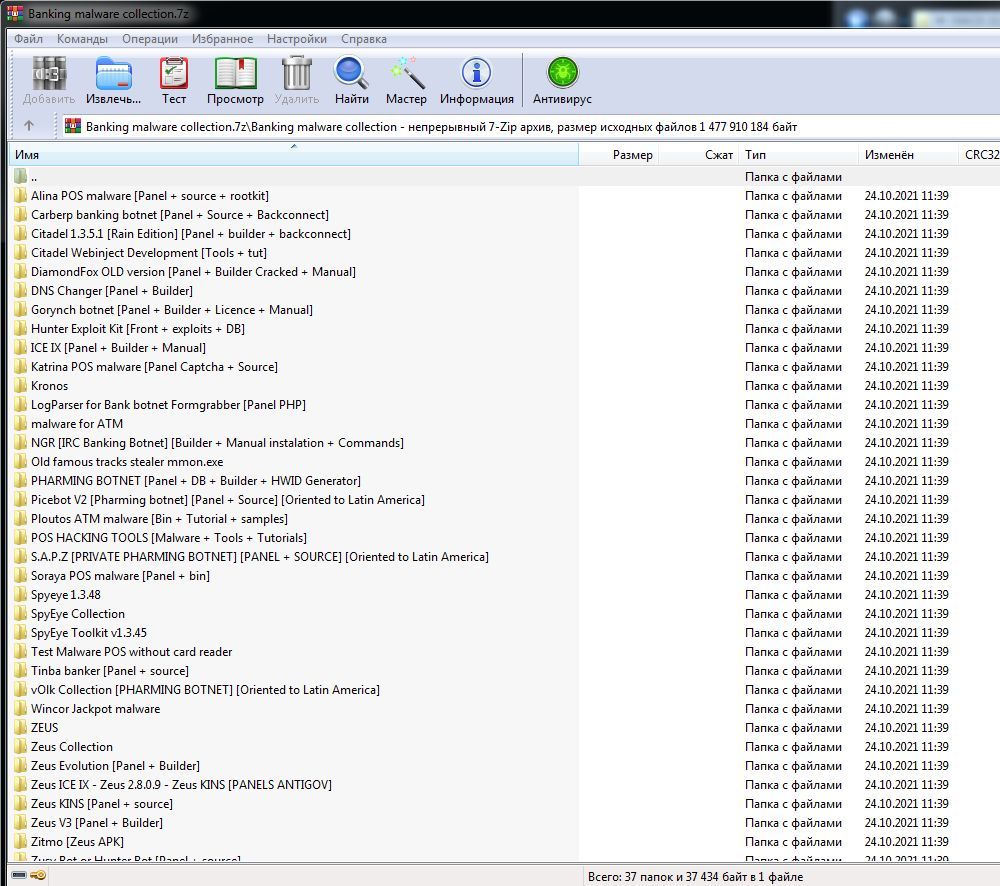1000x886 pixels.
Task: Select Soraya POS malware folder
Action: [120, 575]
